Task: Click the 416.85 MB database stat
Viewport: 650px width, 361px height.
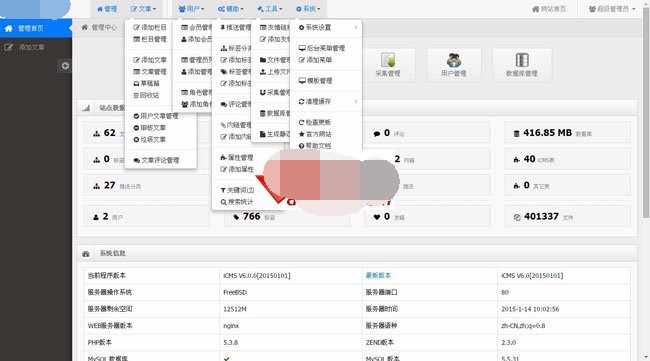Action: pyautogui.click(x=568, y=133)
